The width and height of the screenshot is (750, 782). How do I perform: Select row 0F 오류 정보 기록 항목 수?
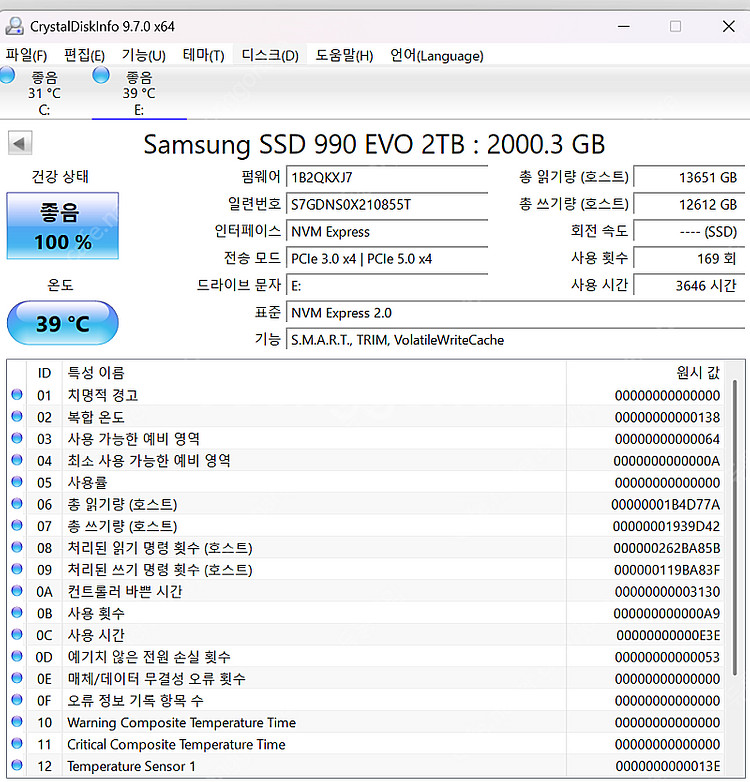(x=366, y=700)
